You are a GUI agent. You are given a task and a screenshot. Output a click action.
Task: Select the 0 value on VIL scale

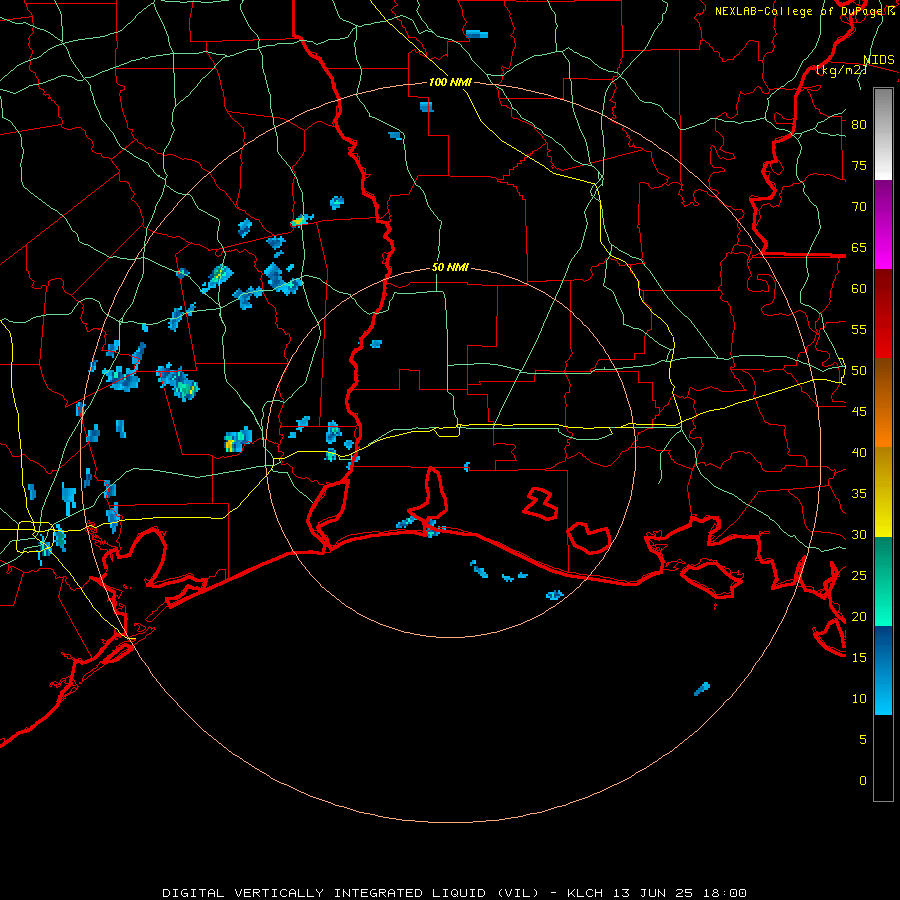pyautogui.click(x=863, y=781)
